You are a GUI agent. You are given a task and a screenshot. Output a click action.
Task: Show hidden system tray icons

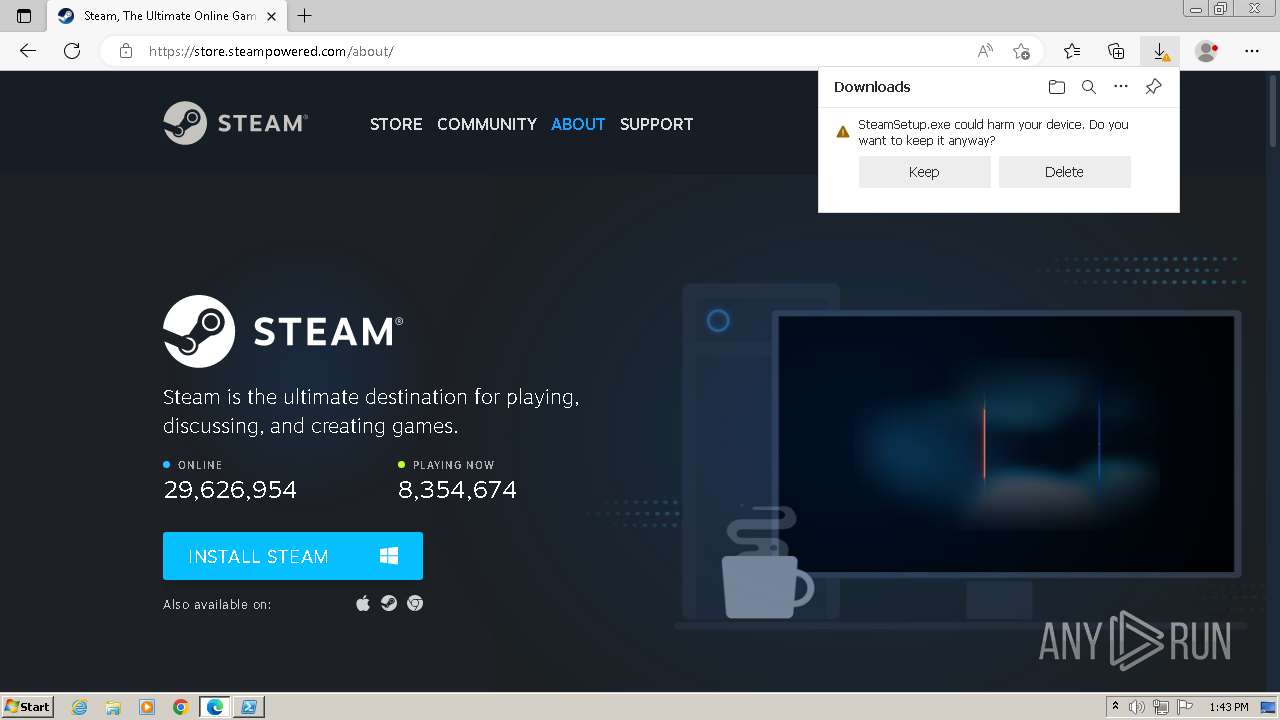point(1116,707)
